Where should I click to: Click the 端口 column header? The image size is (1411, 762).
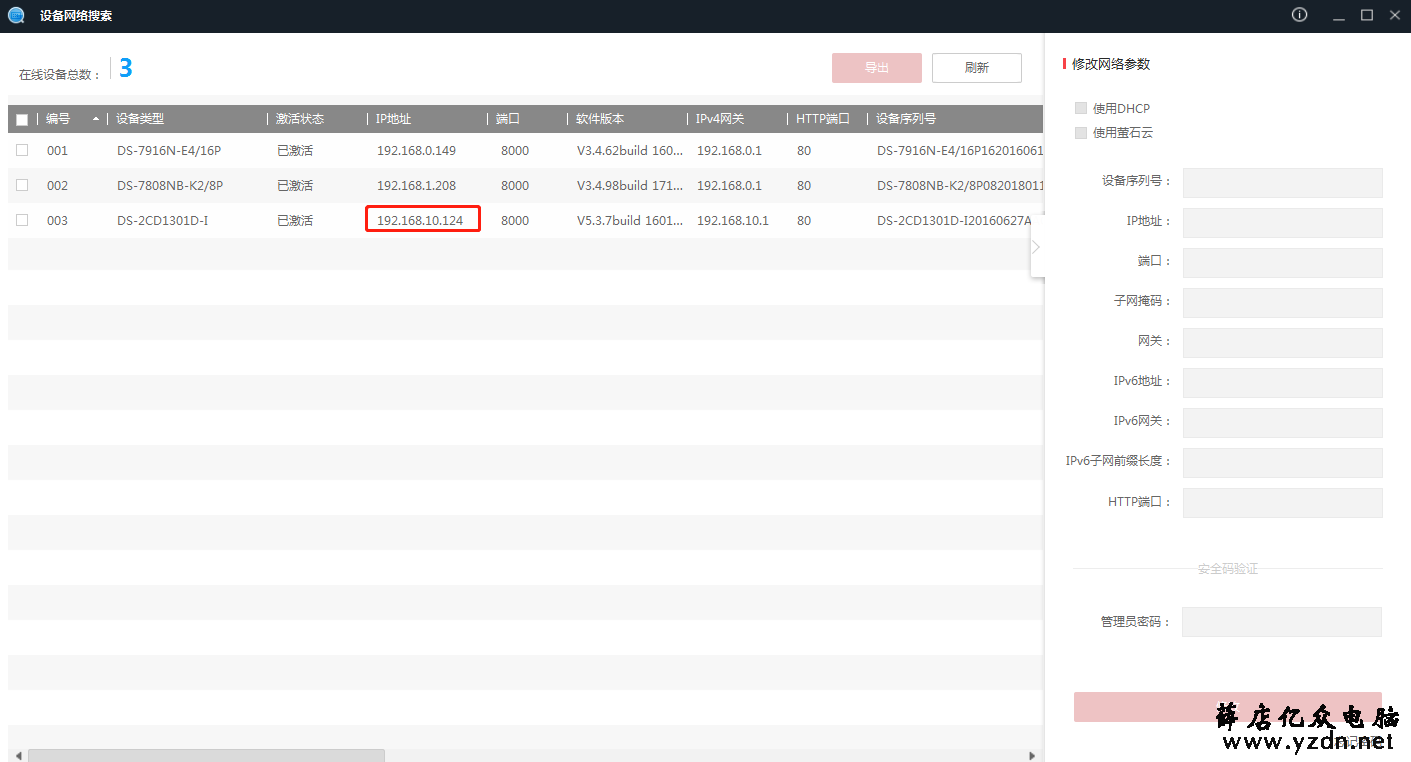click(x=508, y=119)
